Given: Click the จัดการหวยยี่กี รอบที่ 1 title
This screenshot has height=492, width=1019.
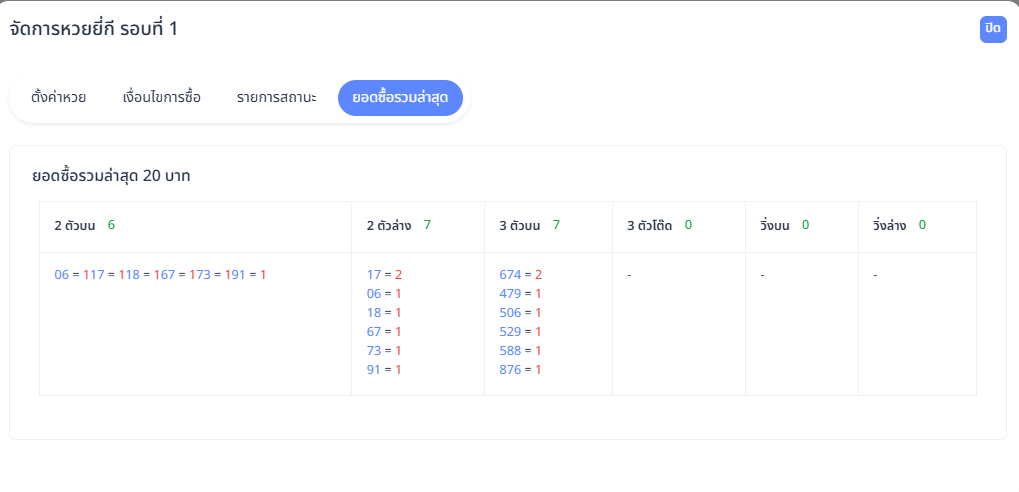Looking at the screenshot, I should (x=94, y=29).
